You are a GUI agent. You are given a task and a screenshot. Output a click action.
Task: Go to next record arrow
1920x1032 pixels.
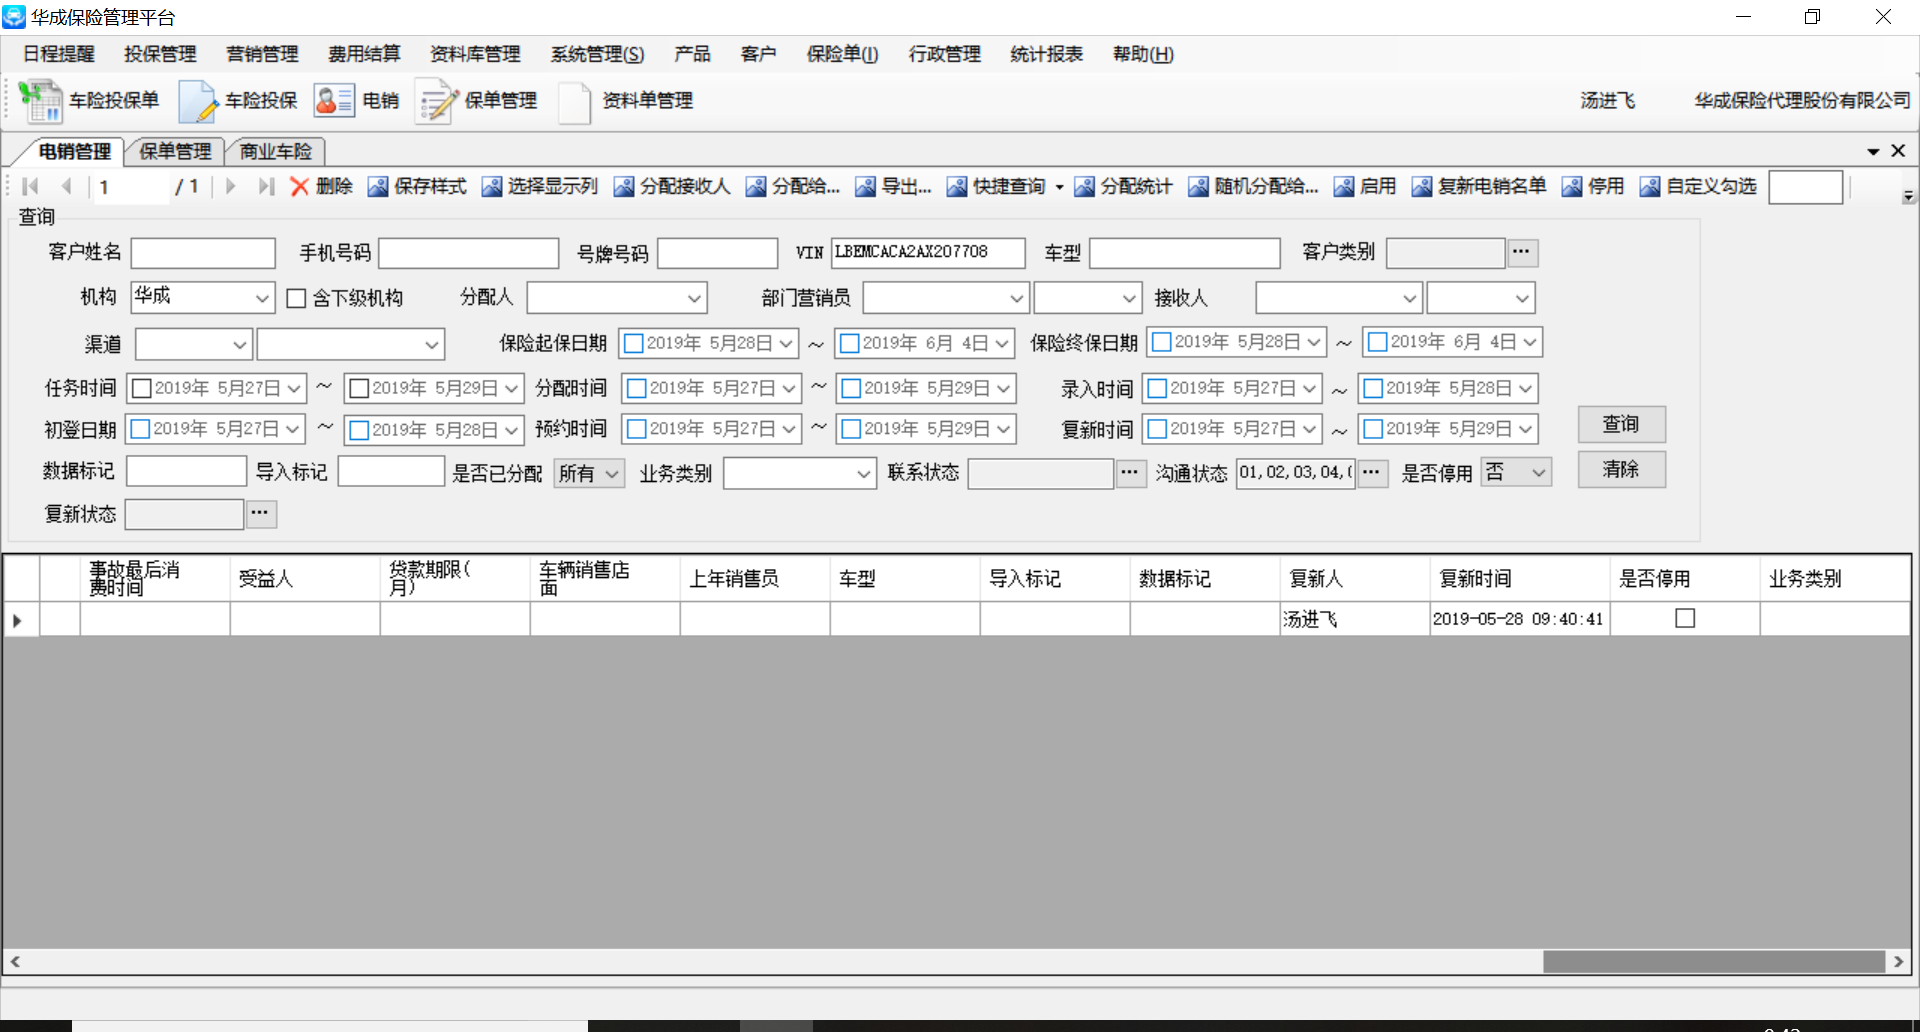(x=231, y=186)
